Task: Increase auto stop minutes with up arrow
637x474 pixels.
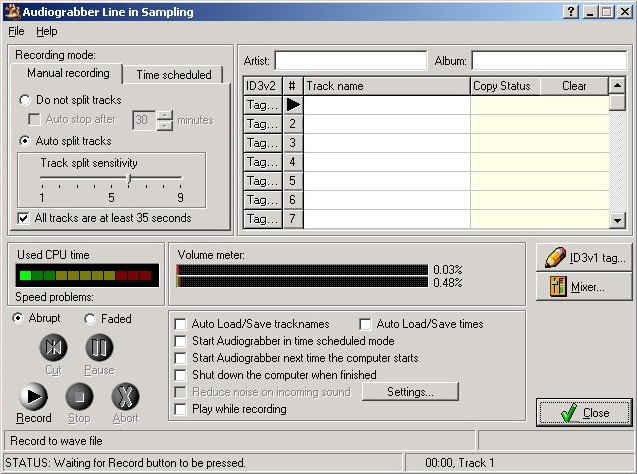Action: 165,115
